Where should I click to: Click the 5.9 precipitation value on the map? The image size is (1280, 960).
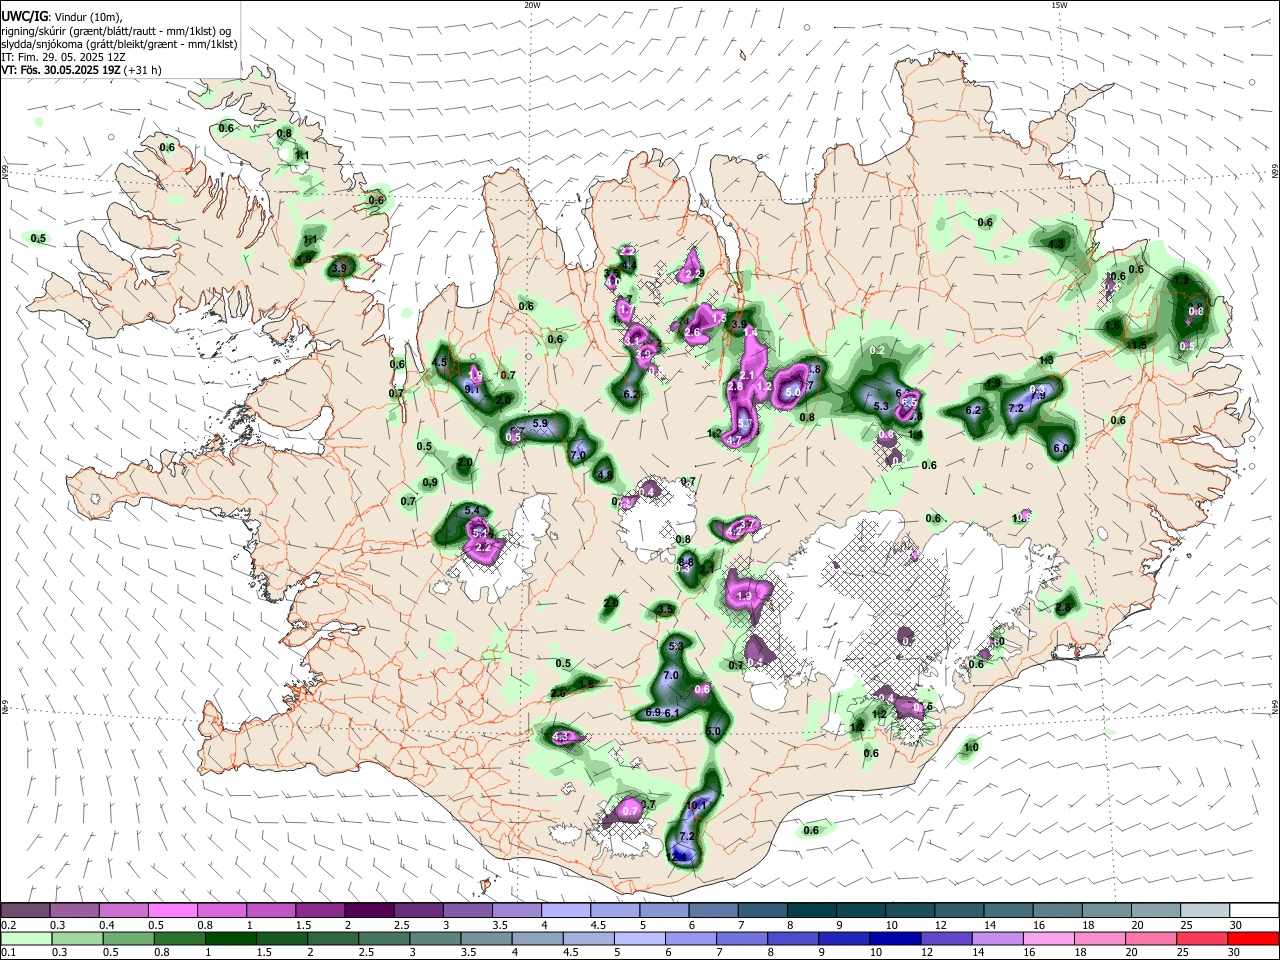click(541, 424)
